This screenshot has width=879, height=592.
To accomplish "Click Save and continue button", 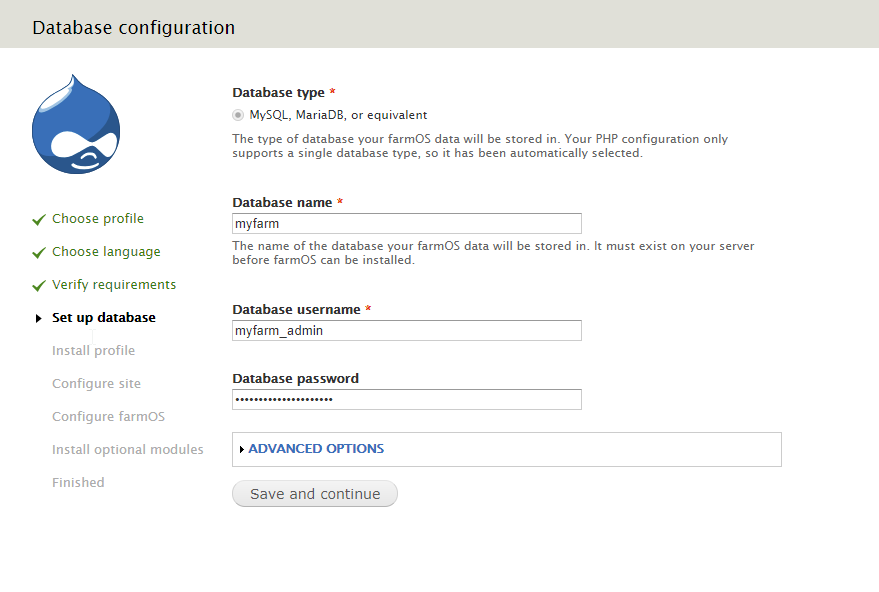I will [315, 494].
